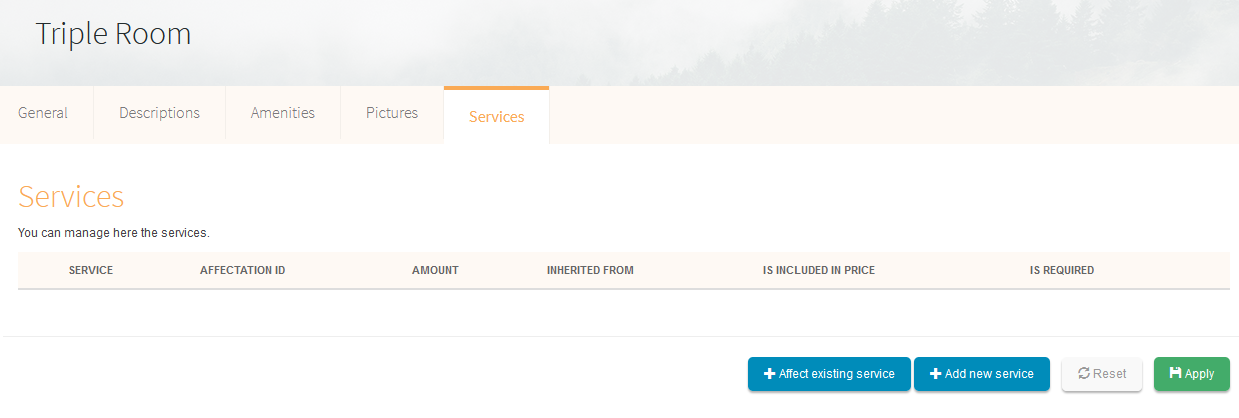Click the Affectation ID column header

(x=242, y=270)
